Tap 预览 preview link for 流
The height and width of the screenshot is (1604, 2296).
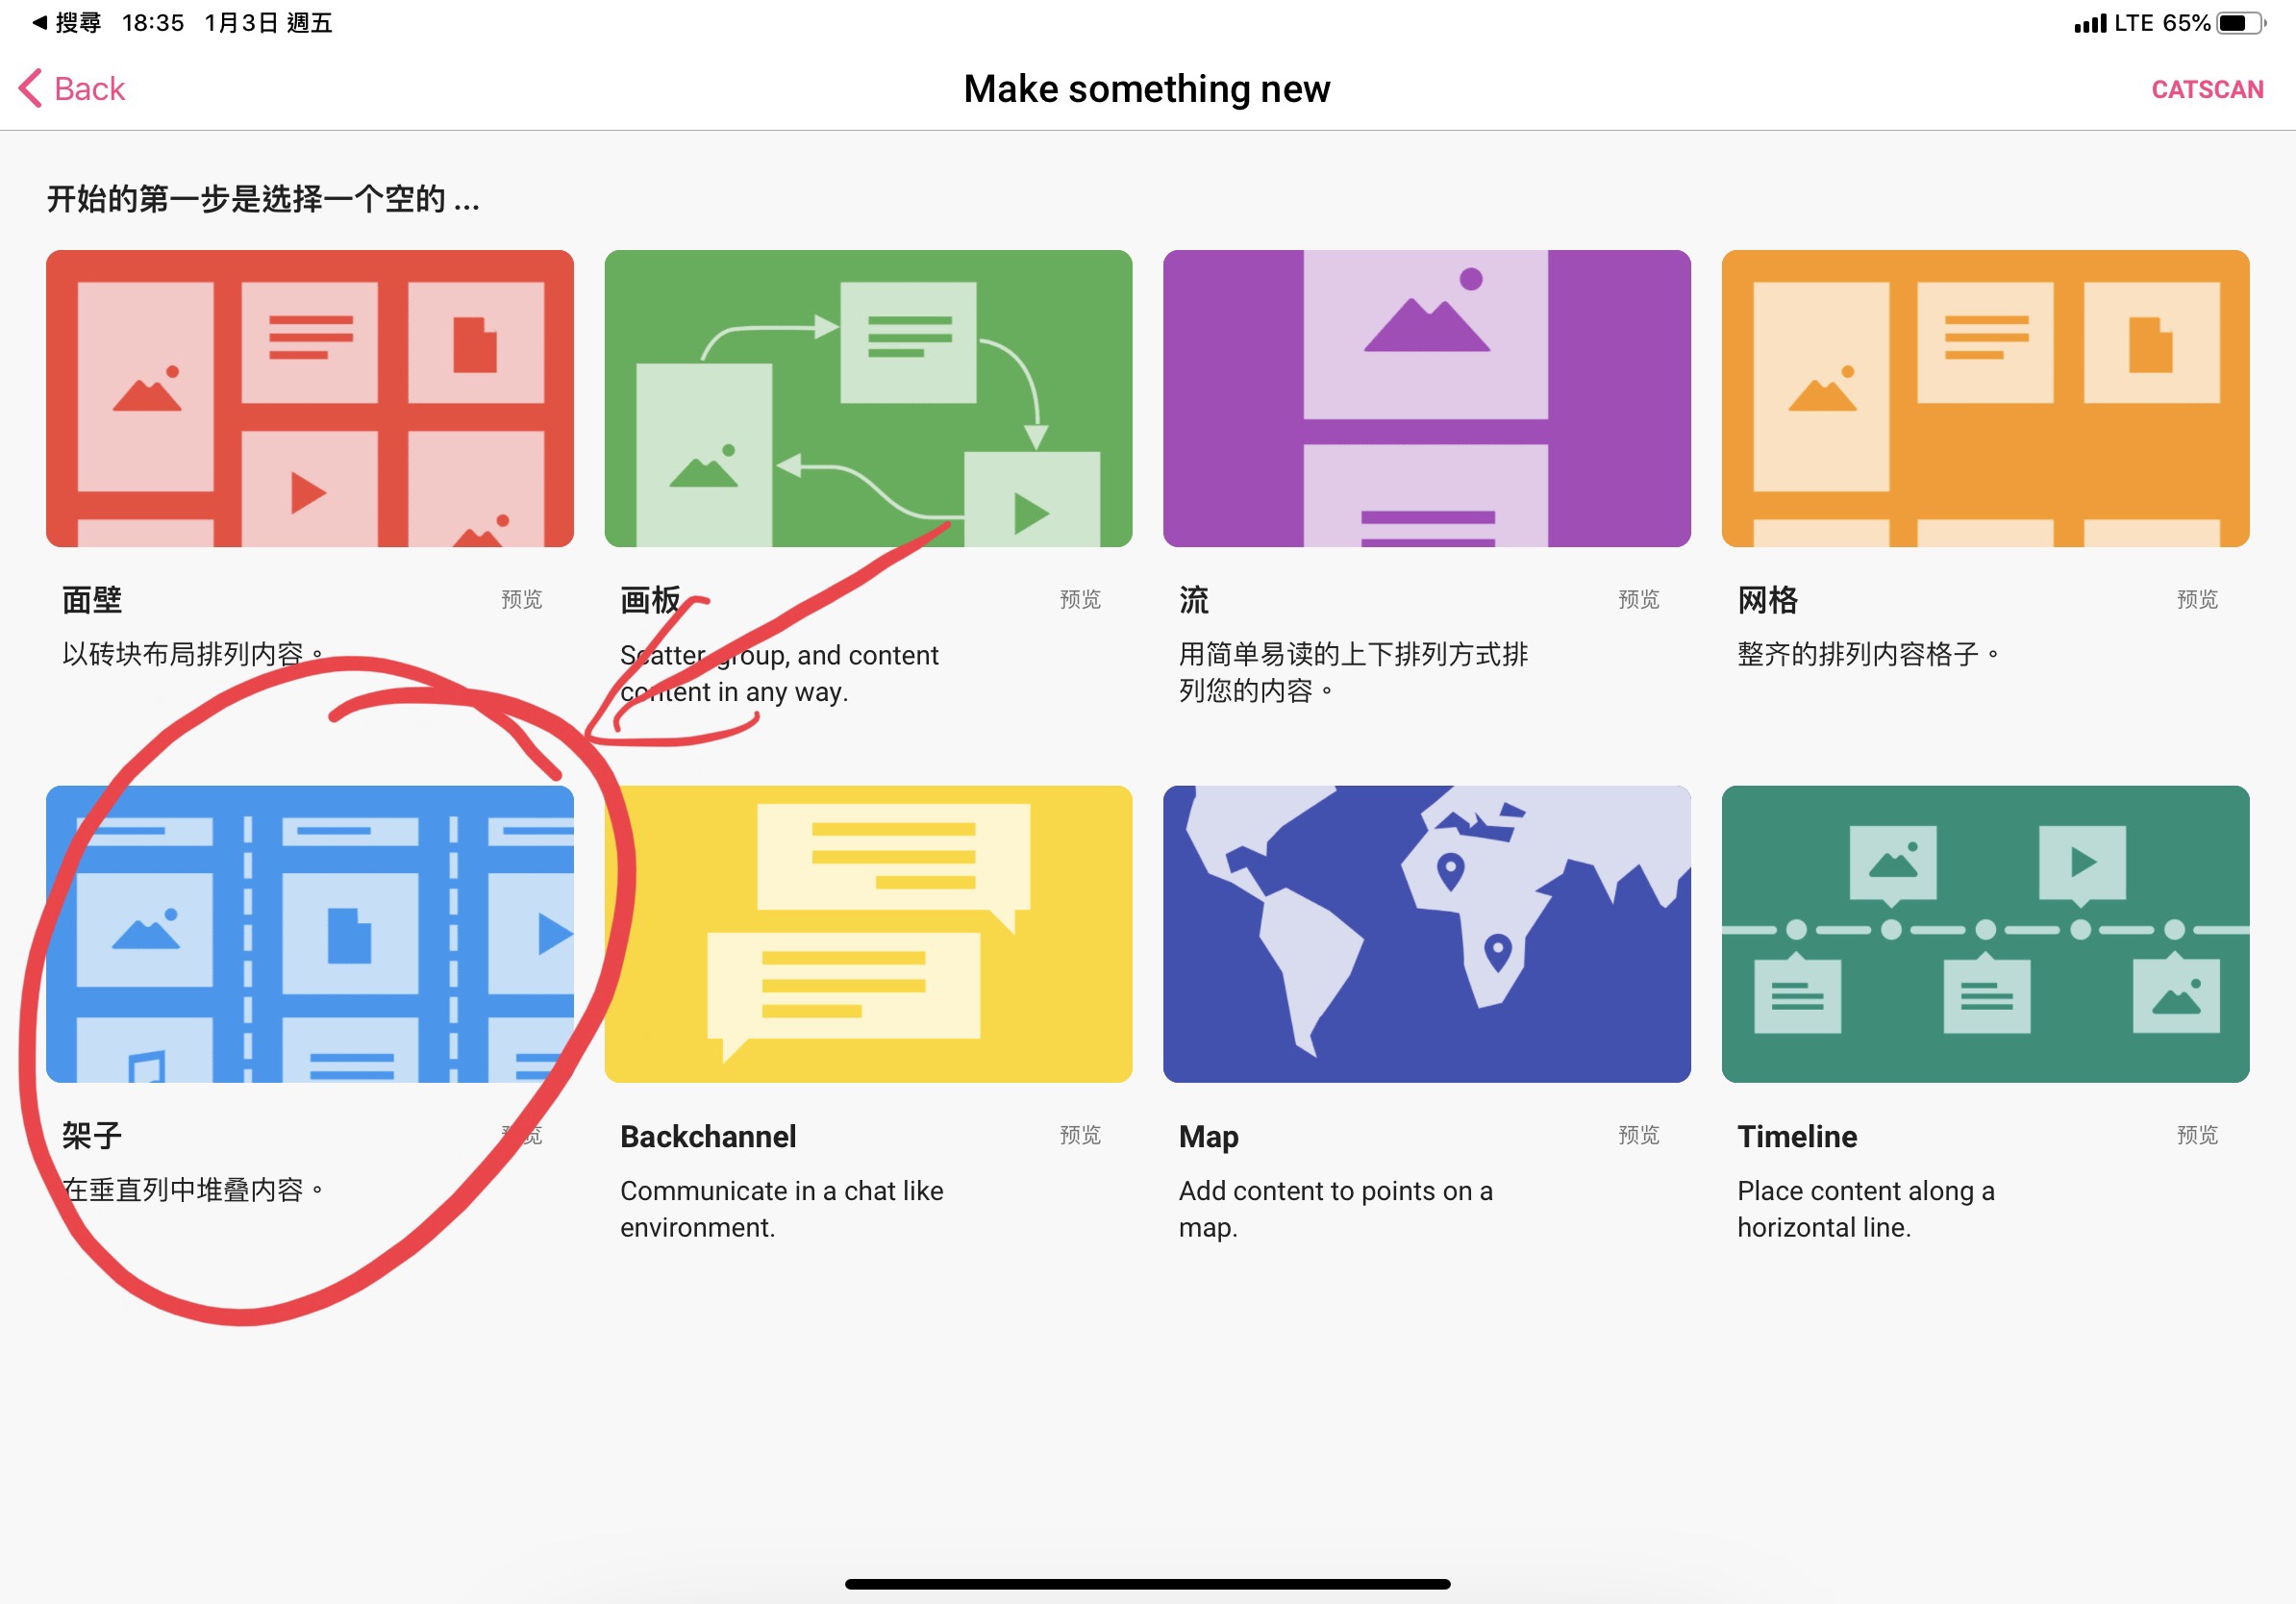pyautogui.click(x=1638, y=599)
